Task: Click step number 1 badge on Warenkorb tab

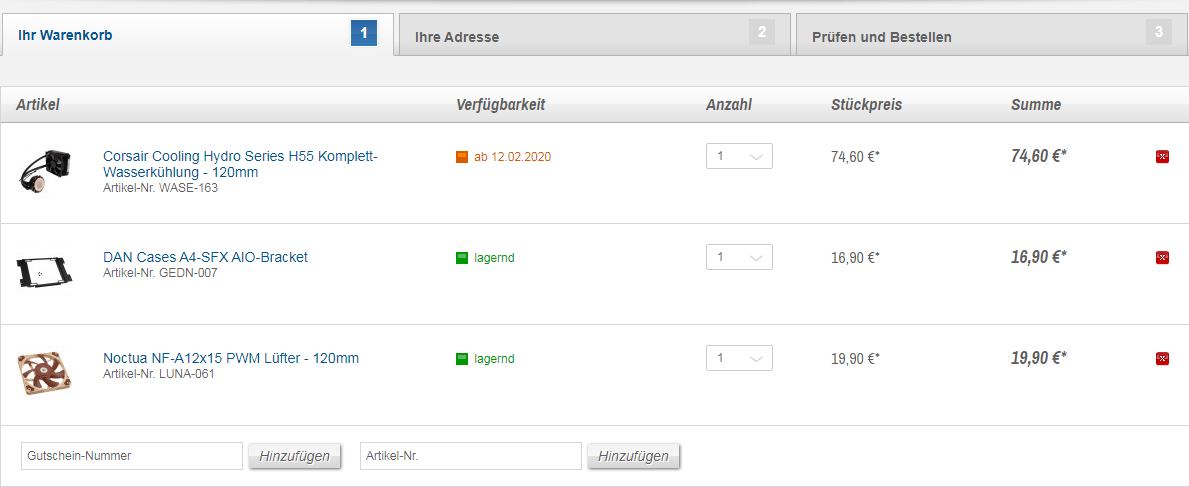Action: point(364,33)
